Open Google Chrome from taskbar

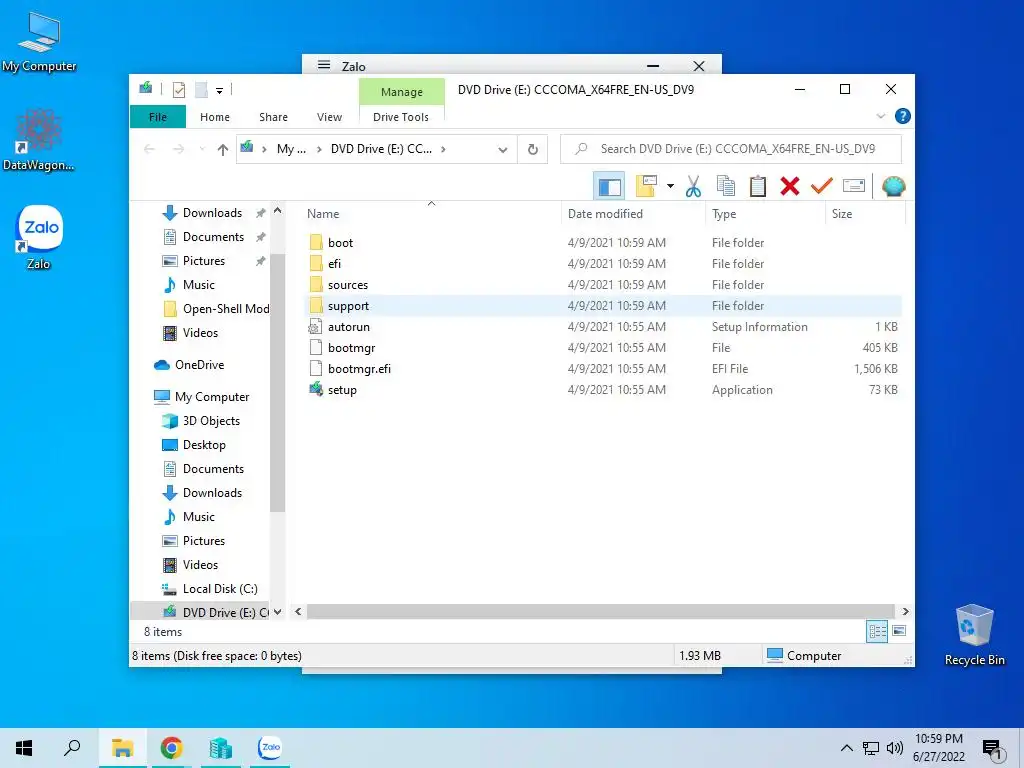pos(171,748)
